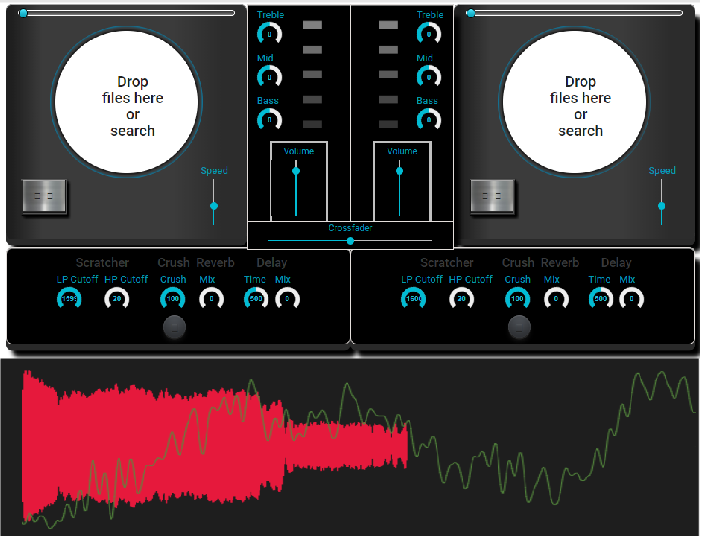Click the red waveform in the visualizer
The width and height of the screenshot is (702, 536).
click(x=200, y=440)
